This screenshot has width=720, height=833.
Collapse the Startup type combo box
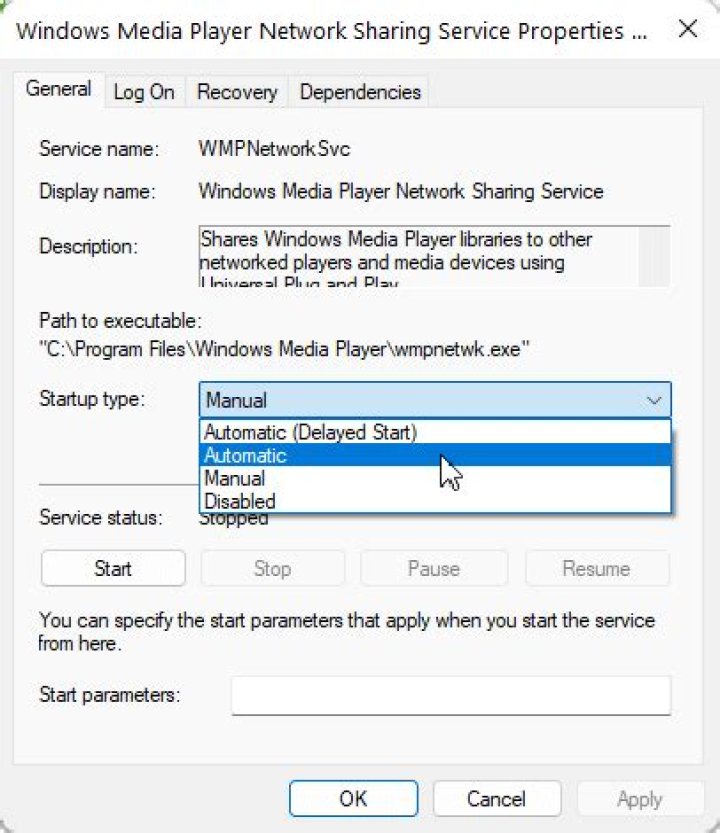[654, 400]
